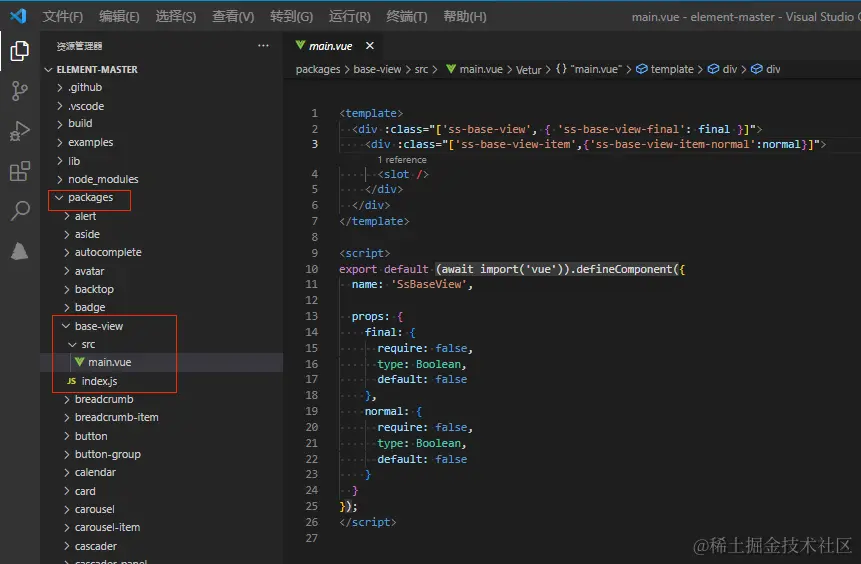Expand the aside folder

tap(161, 234)
